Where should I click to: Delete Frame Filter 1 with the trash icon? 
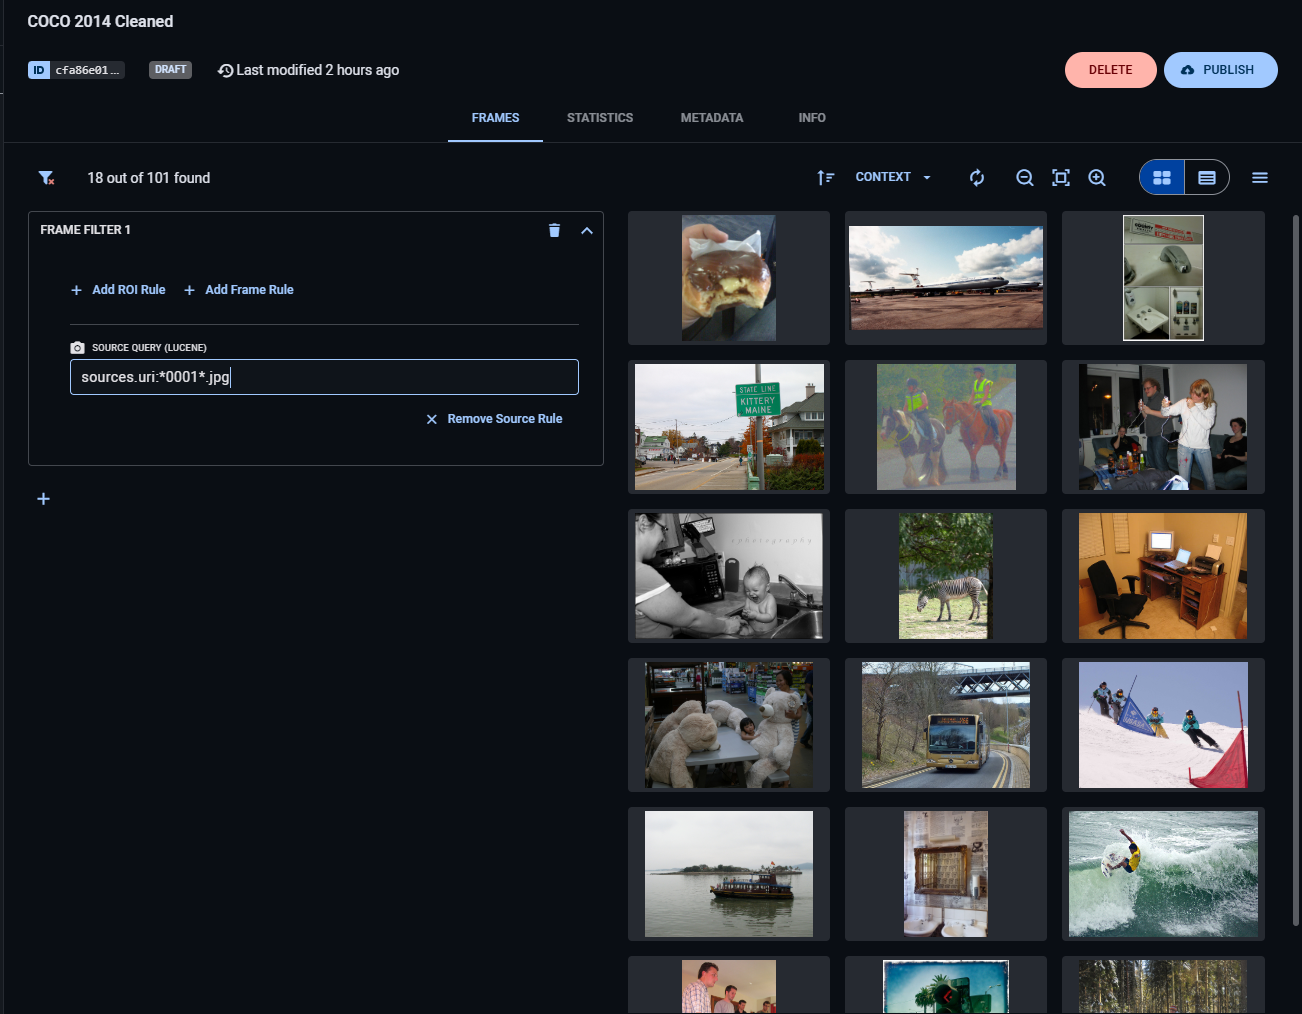tap(555, 230)
